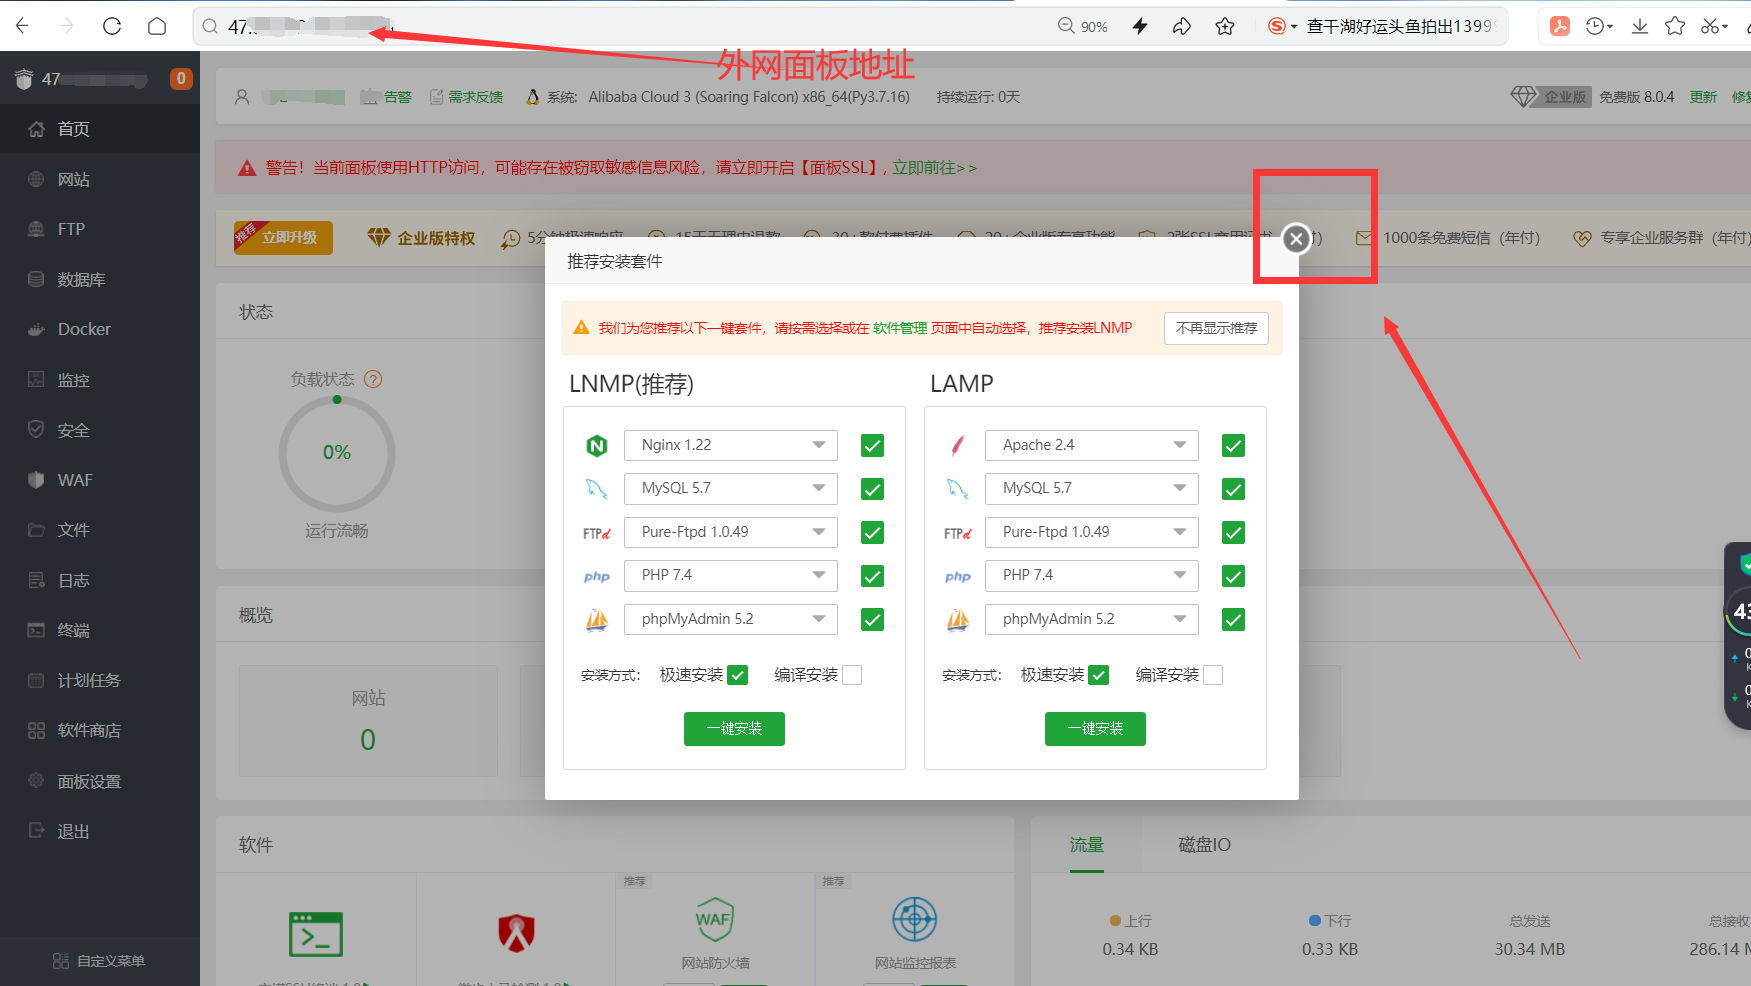Enable LAMP 编译安装 checkbox

pos(1213,675)
